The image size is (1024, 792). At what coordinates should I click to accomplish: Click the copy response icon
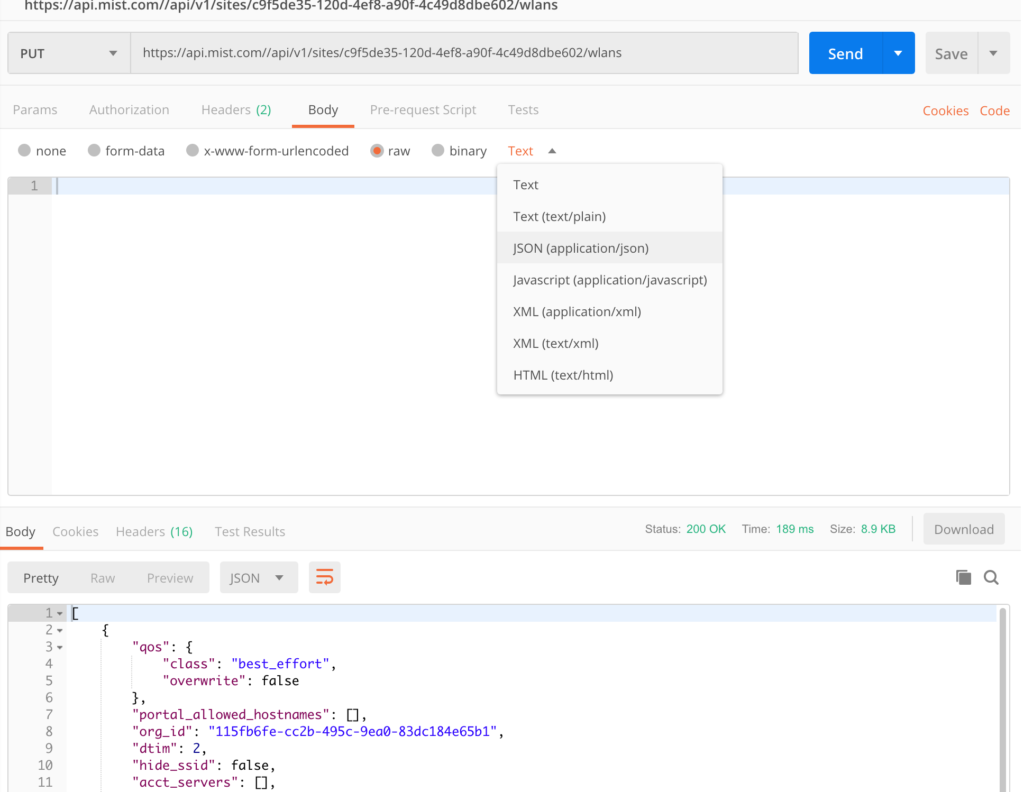click(963, 577)
